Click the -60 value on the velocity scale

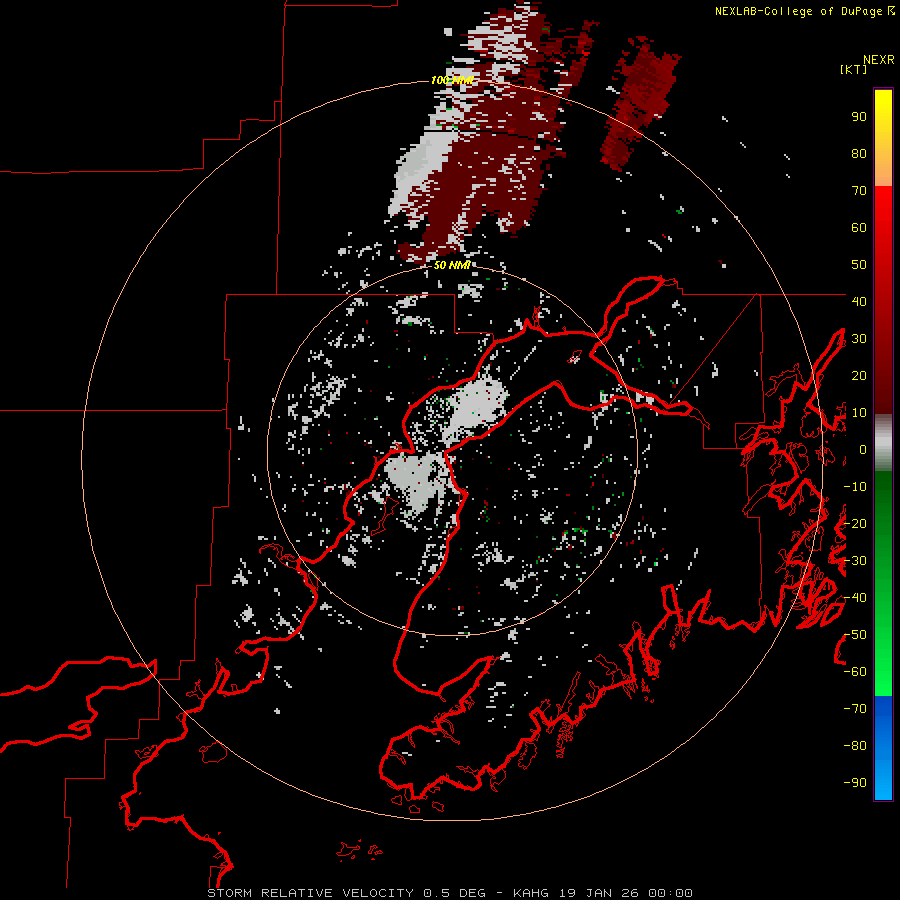click(855, 672)
